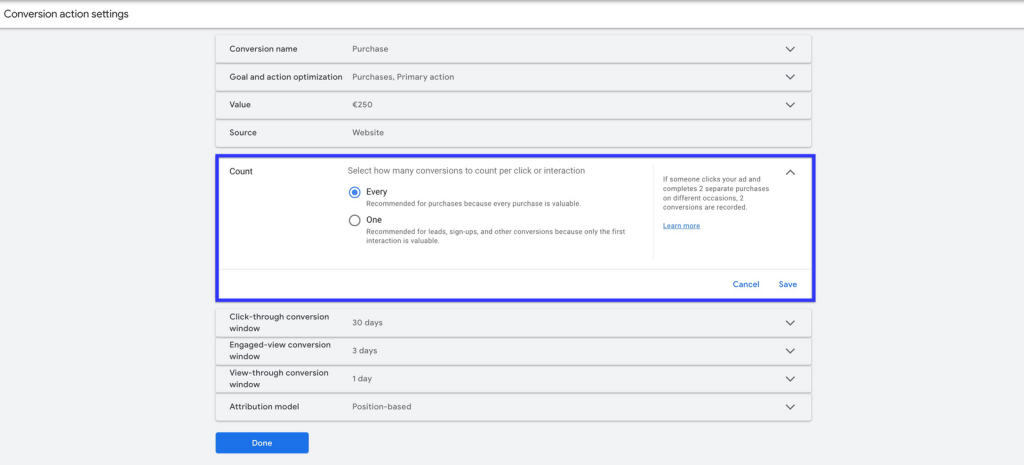Click the Goal and action optimization label
This screenshot has height=465, width=1024.
click(285, 77)
